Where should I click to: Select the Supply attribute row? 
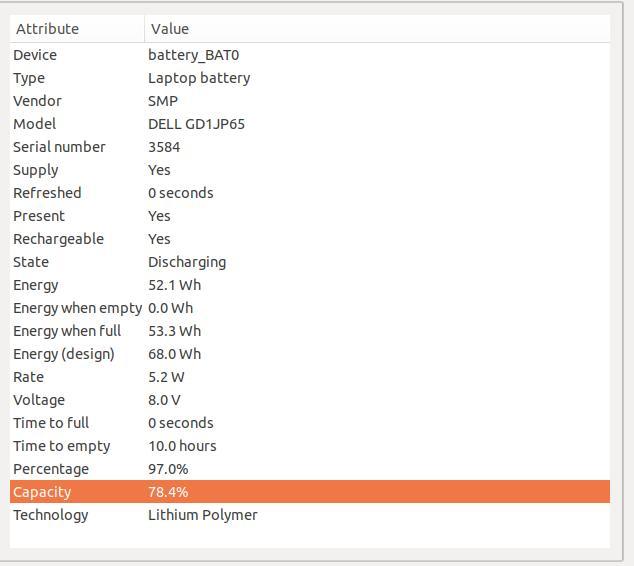(x=310, y=170)
